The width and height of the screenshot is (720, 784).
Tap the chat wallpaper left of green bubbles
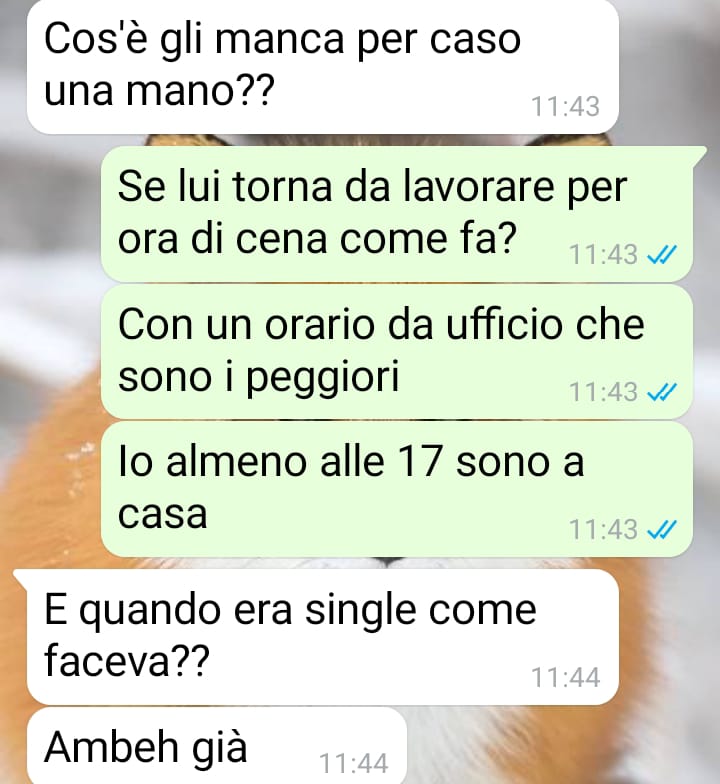coord(50,350)
